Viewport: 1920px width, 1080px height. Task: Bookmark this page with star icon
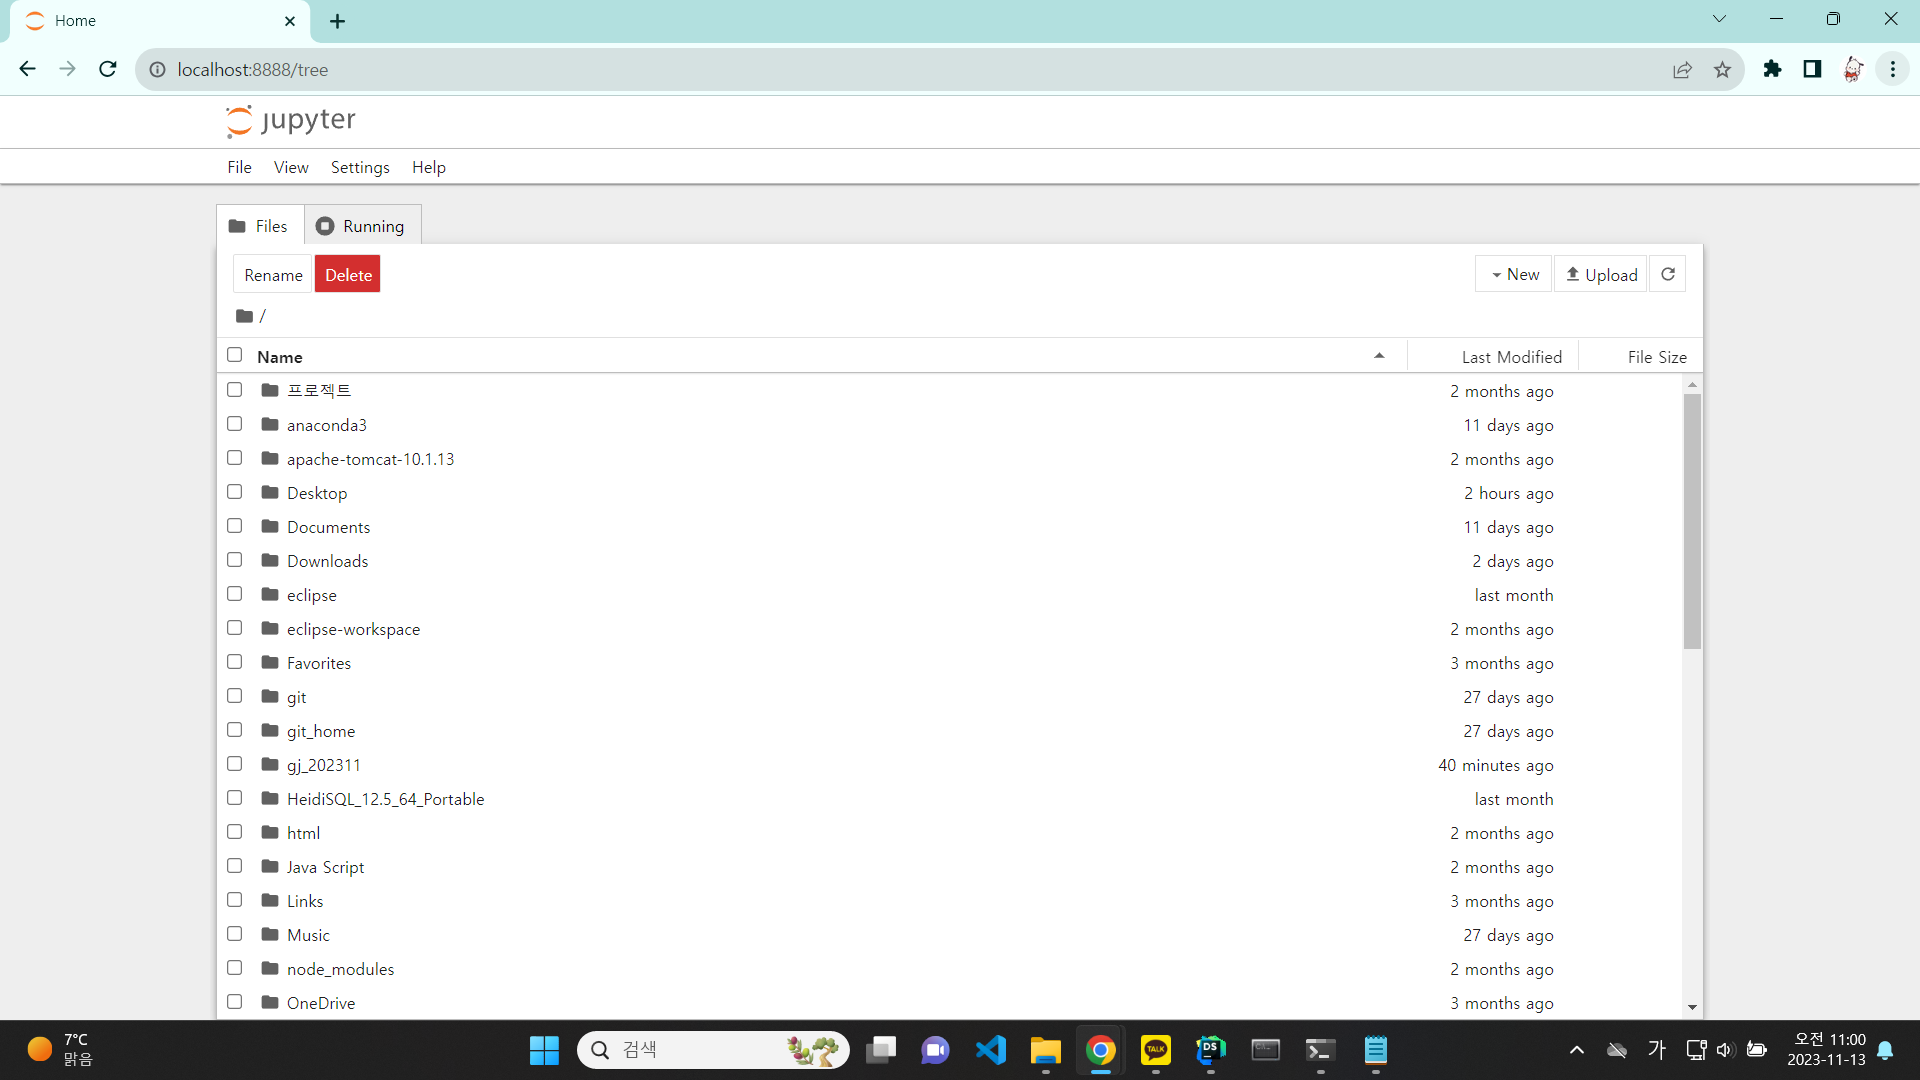click(x=1722, y=69)
